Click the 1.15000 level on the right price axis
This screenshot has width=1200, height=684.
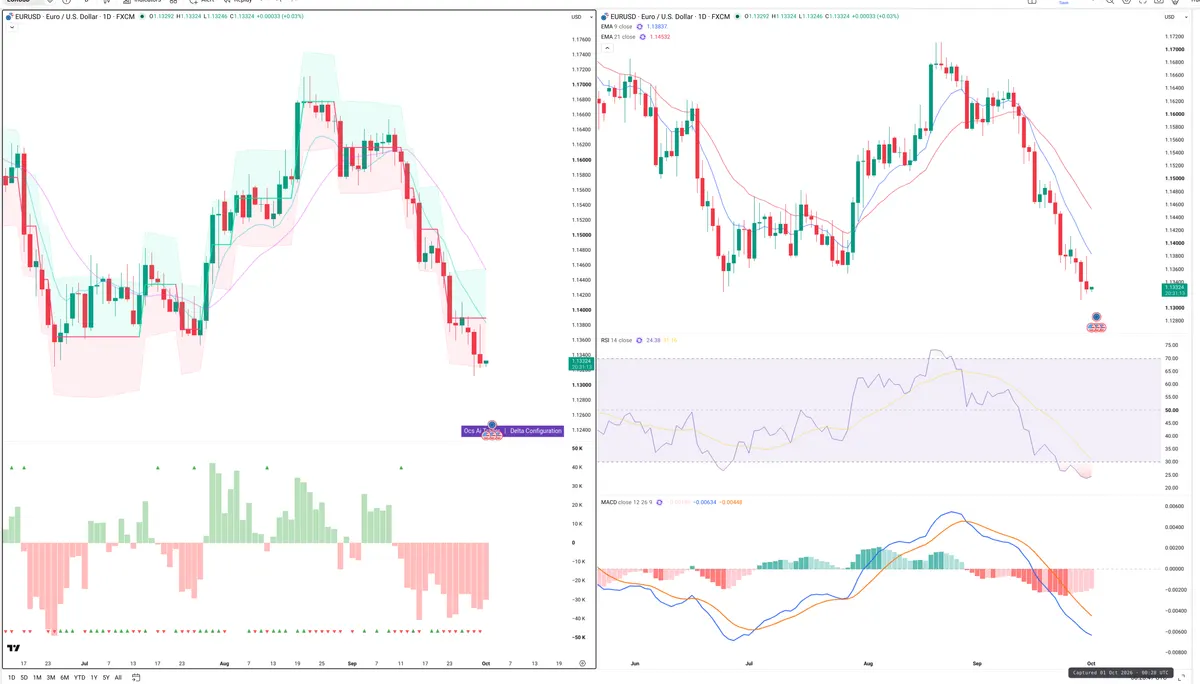(x=1173, y=179)
